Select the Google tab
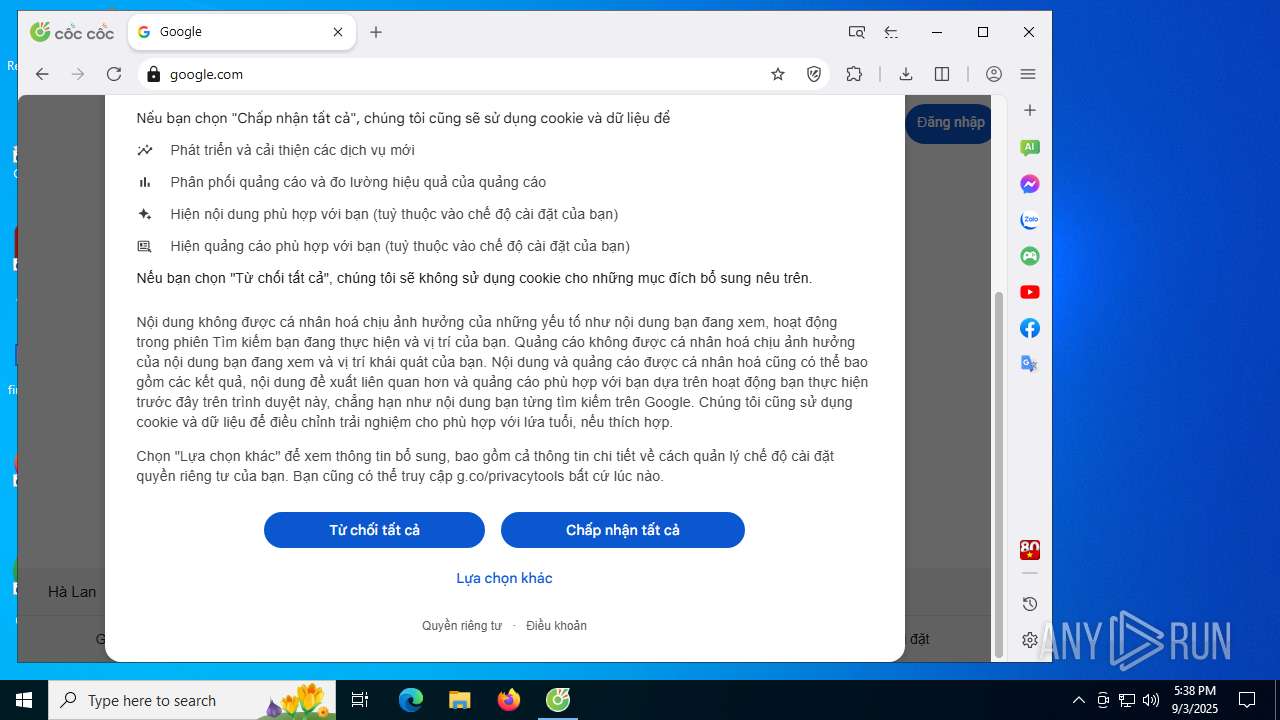Viewport: 1280px width, 720px height. pyautogui.click(x=240, y=32)
